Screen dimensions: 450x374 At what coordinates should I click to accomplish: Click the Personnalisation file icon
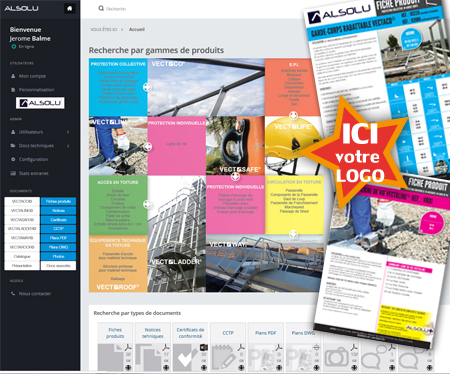(x=13, y=90)
